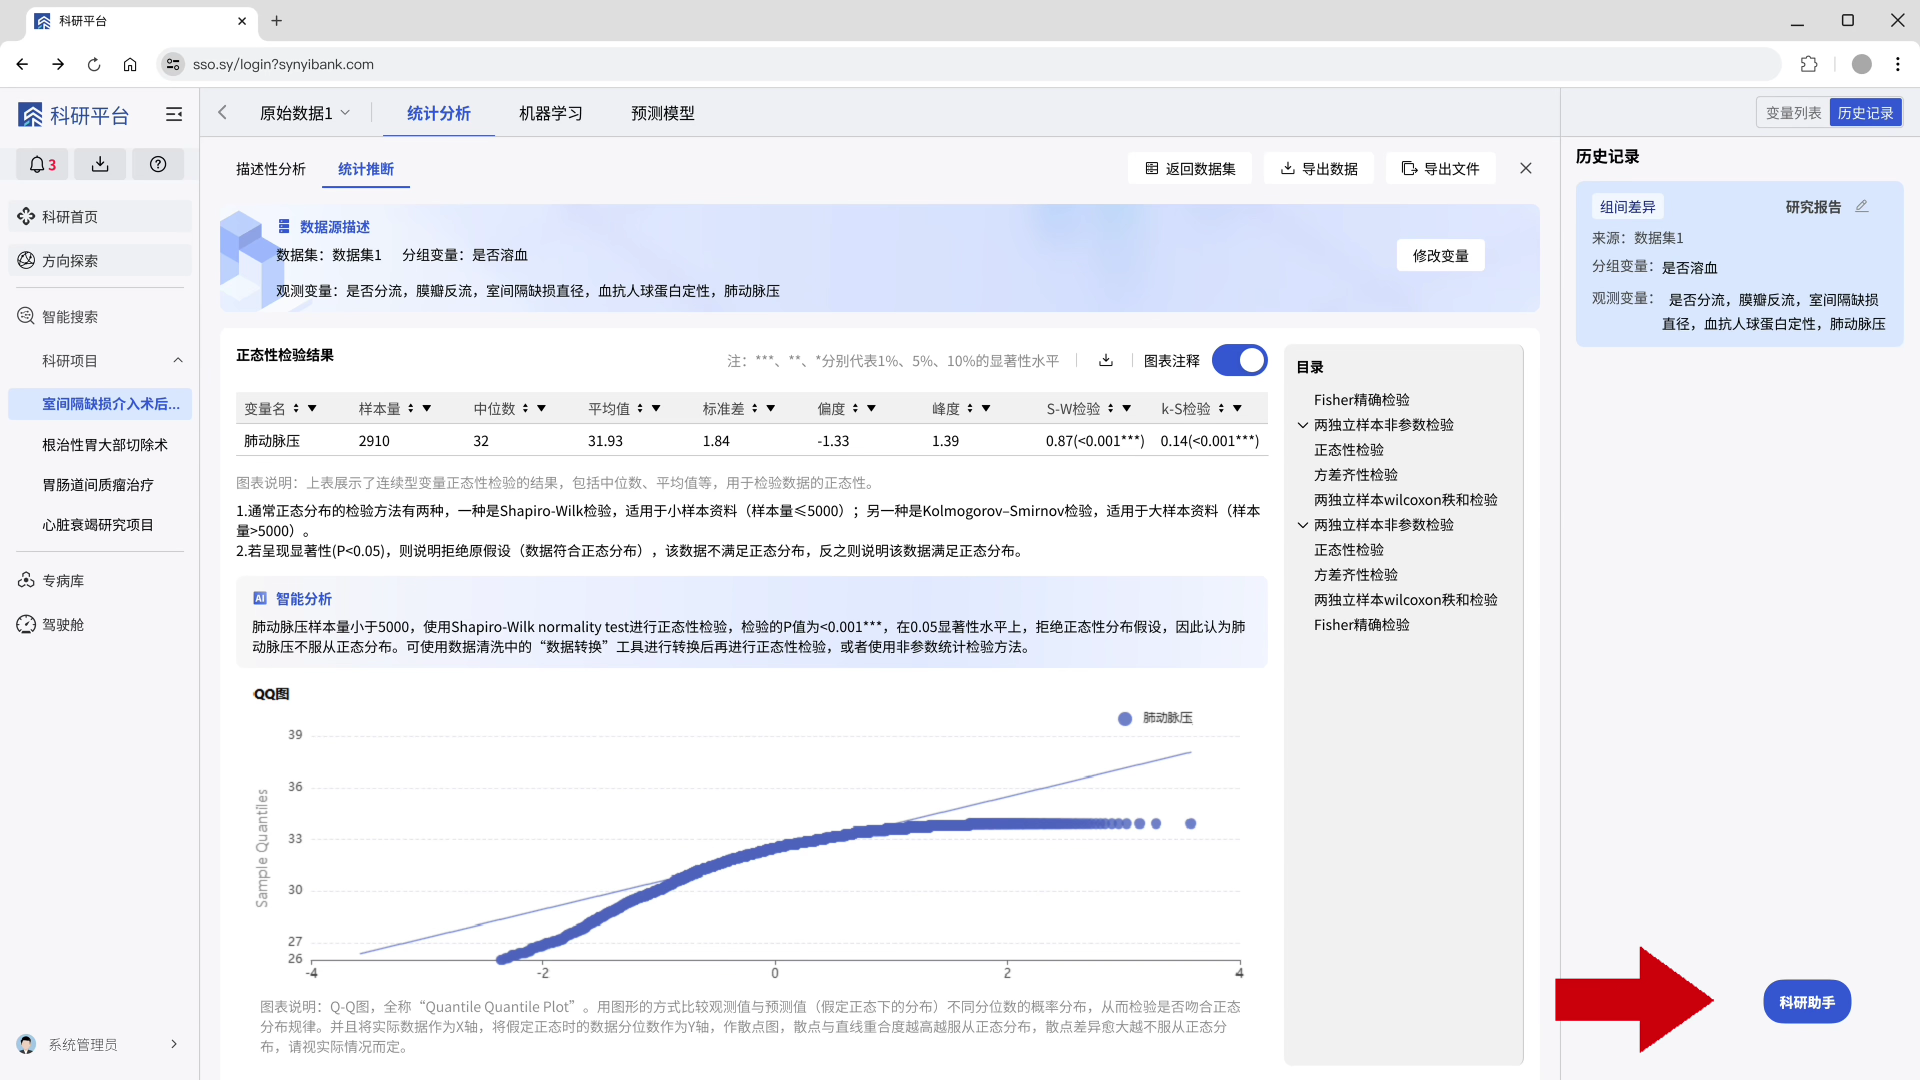Open a new browser tab
Viewport: 1920px width, 1080px height.
[277, 20]
